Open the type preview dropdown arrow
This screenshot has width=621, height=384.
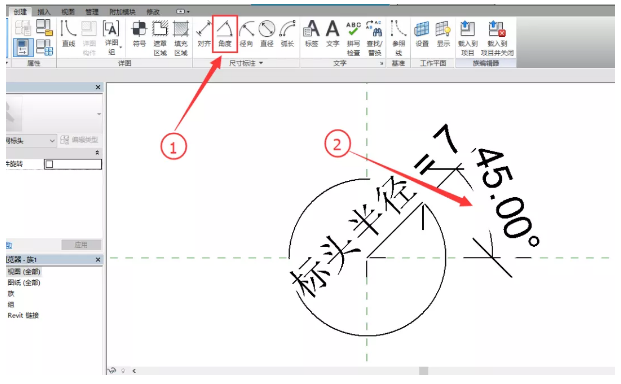pos(99,114)
